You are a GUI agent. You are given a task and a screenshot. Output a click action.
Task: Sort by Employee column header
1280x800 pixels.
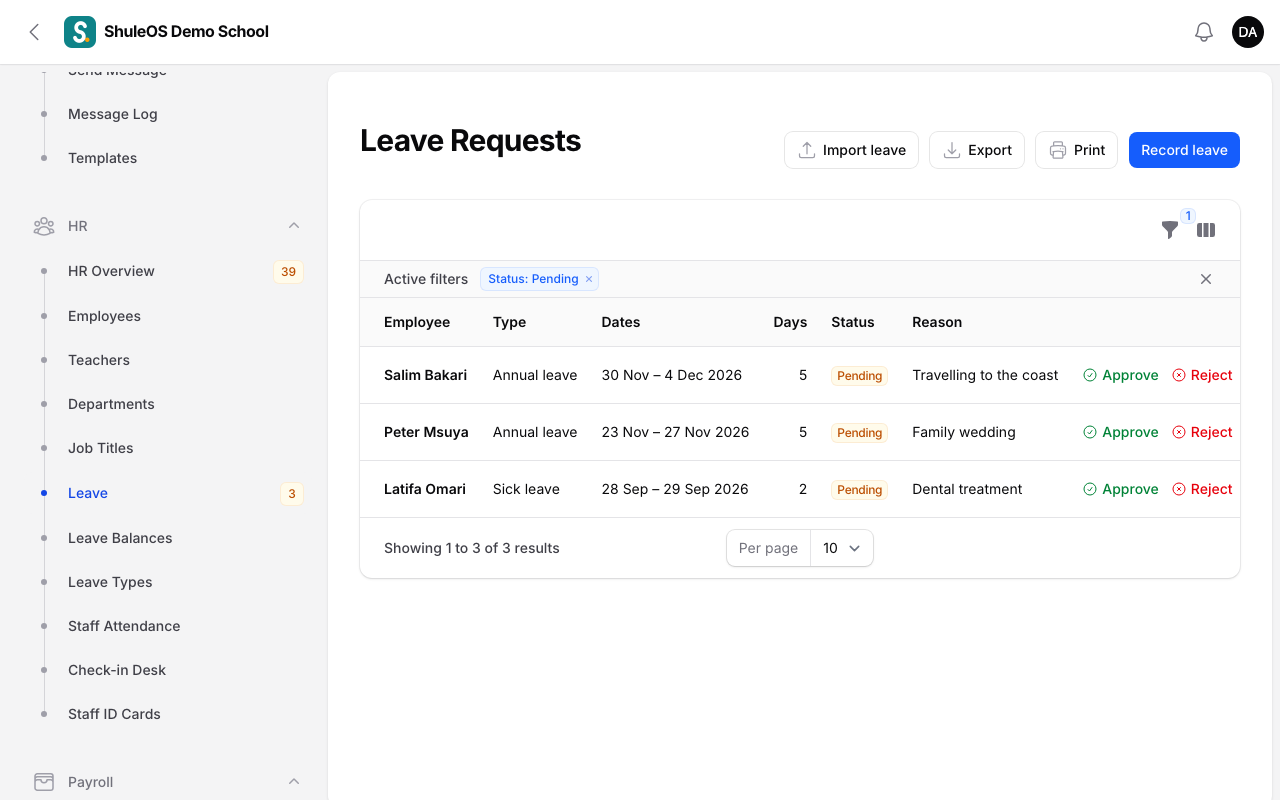(417, 322)
